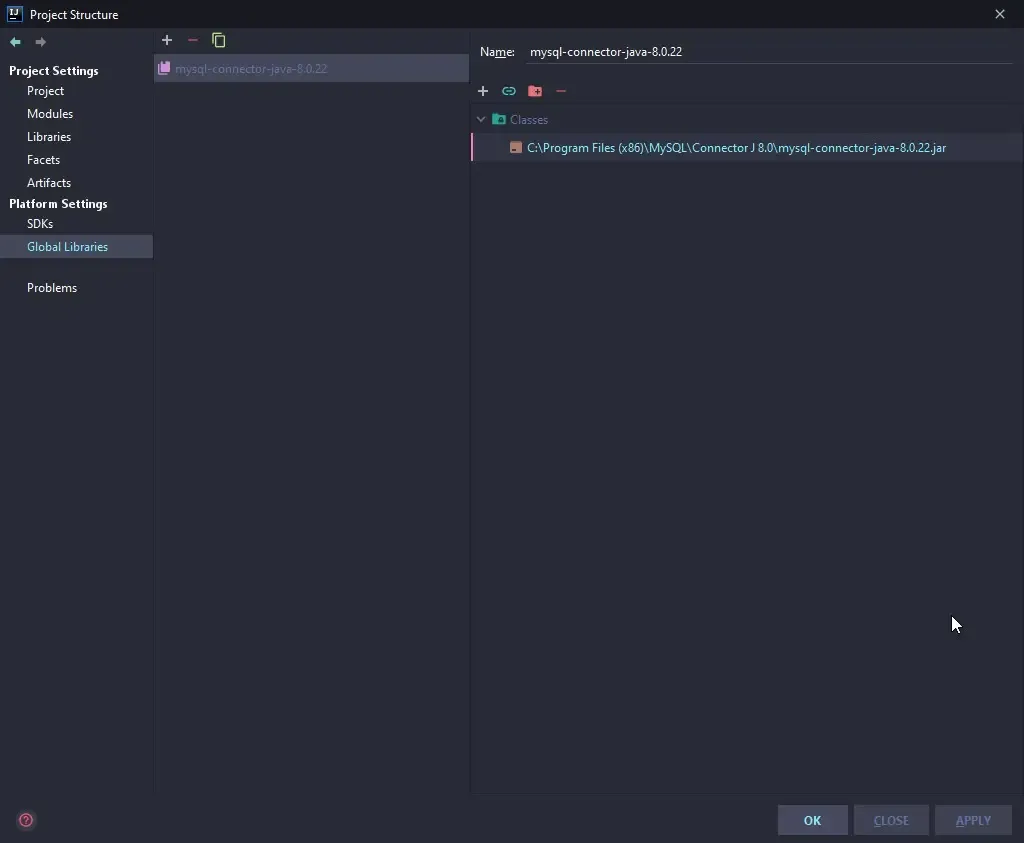Remove the selected library from list
Screen dimensions: 1024x843
tap(193, 40)
